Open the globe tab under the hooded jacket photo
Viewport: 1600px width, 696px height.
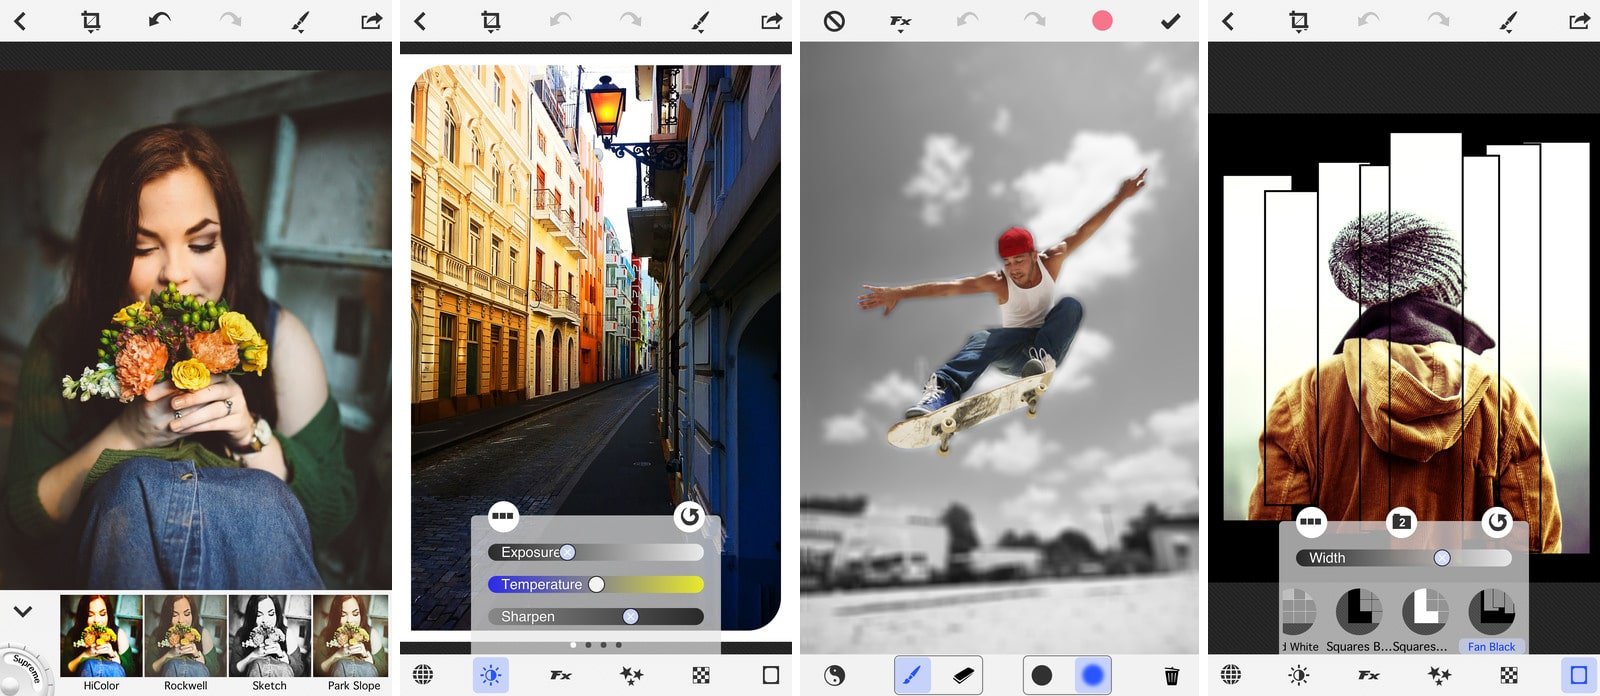tap(1231, 675)
